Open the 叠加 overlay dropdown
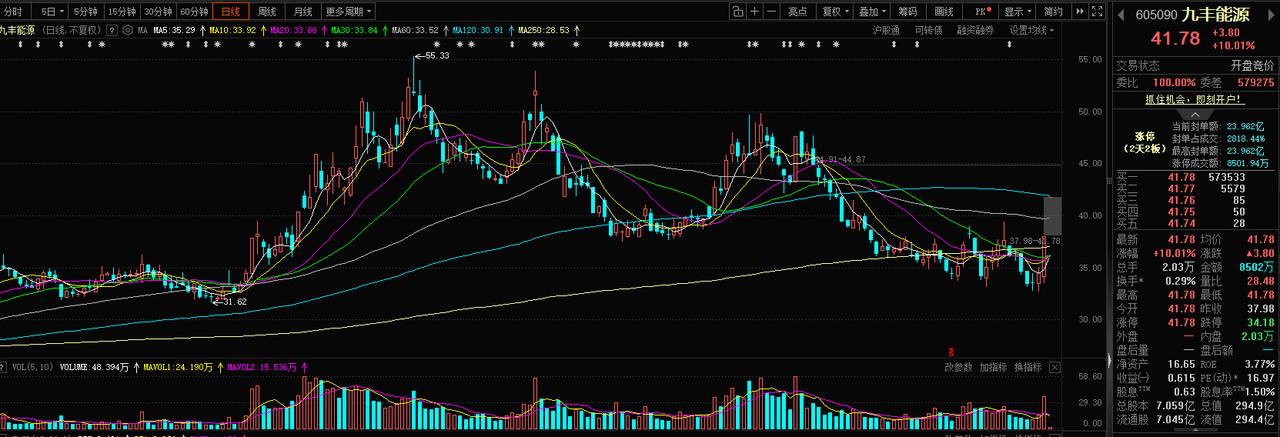Viewport: 1280px width, 437px height. (872, 11)
